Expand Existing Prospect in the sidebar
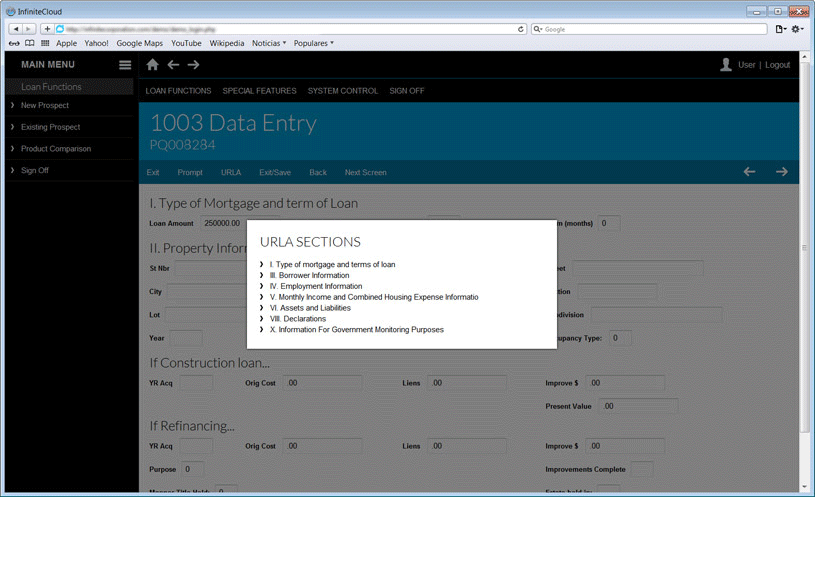This screenshot has width=815, height=563. point(50,127)
